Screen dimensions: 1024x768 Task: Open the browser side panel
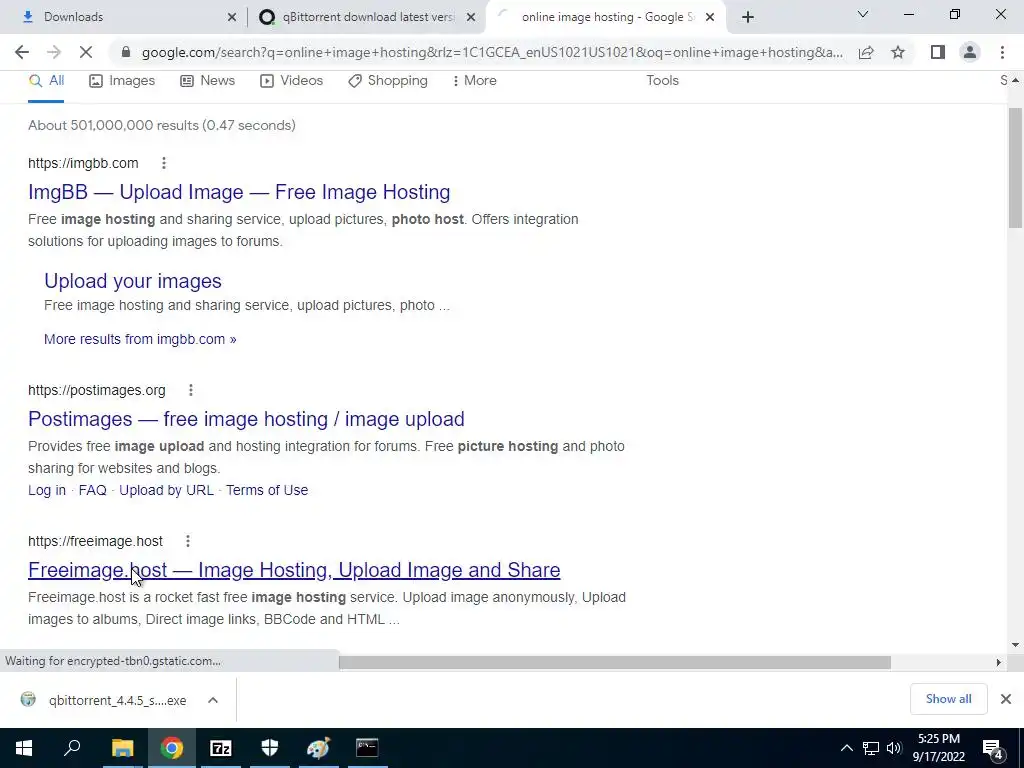tap(938, 52)
